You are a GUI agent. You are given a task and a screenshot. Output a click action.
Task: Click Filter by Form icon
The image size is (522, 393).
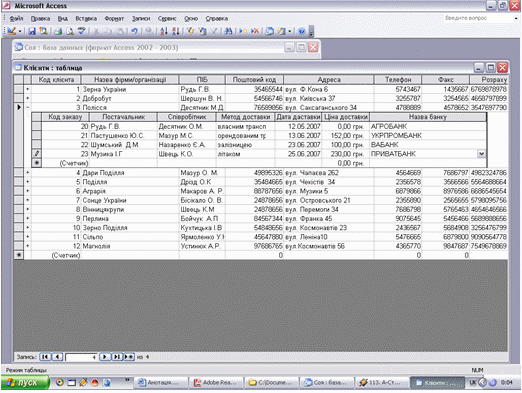202,31
